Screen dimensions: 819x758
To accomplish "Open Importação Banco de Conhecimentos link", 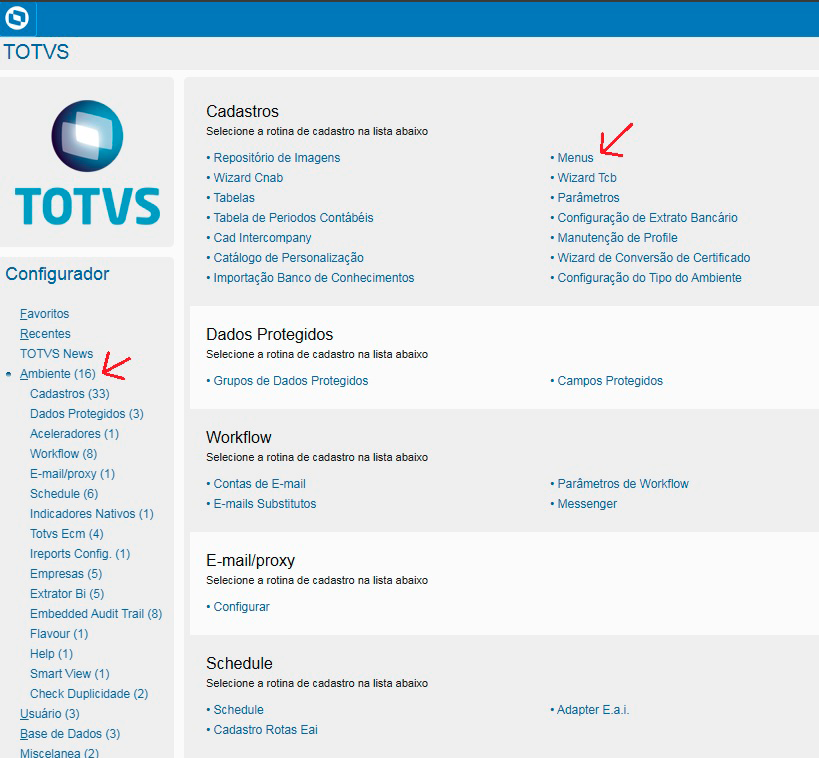I will [314, 278].
